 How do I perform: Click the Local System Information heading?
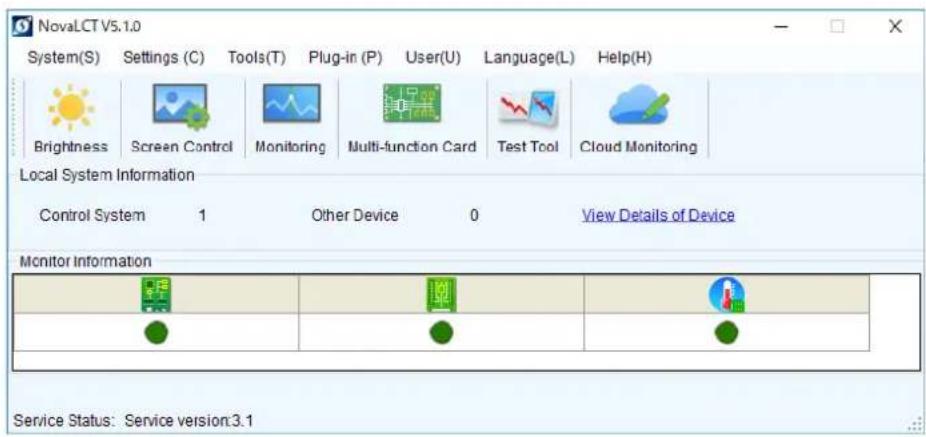pos(107,175)
